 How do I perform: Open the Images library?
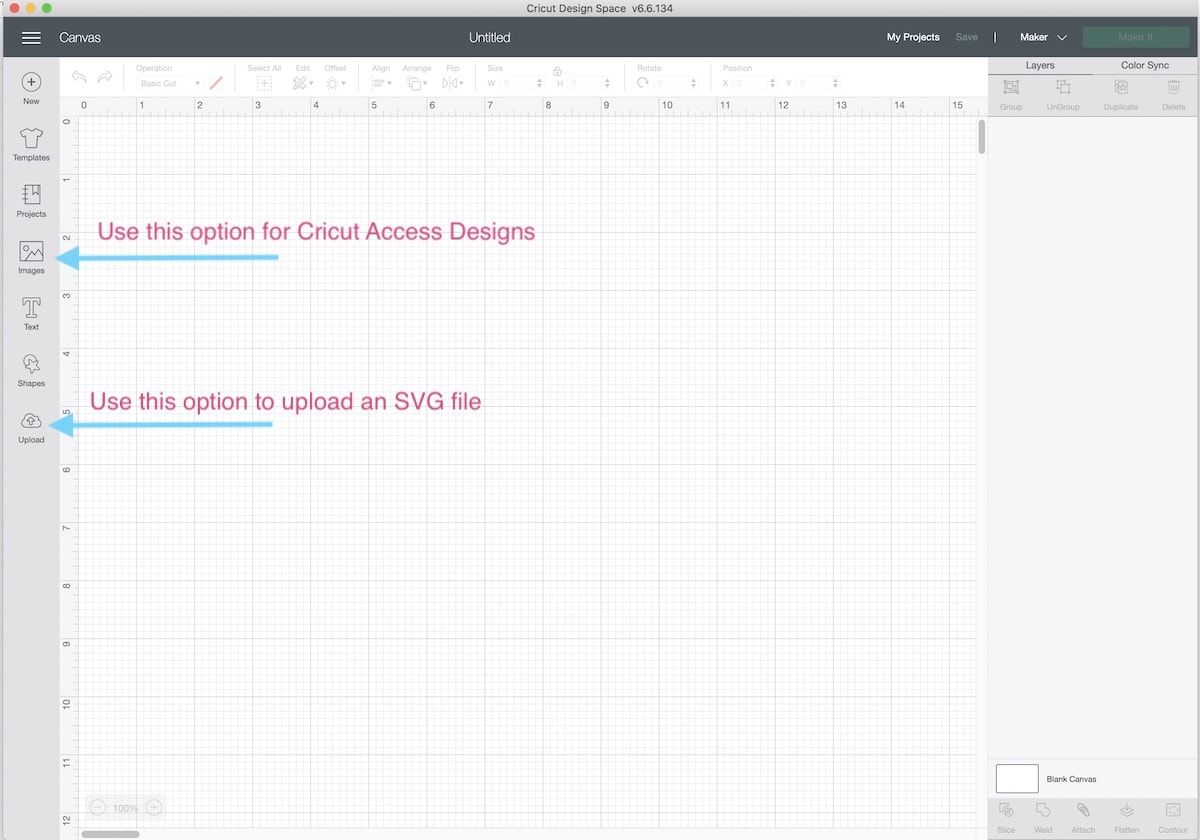(x=31, y=257)
